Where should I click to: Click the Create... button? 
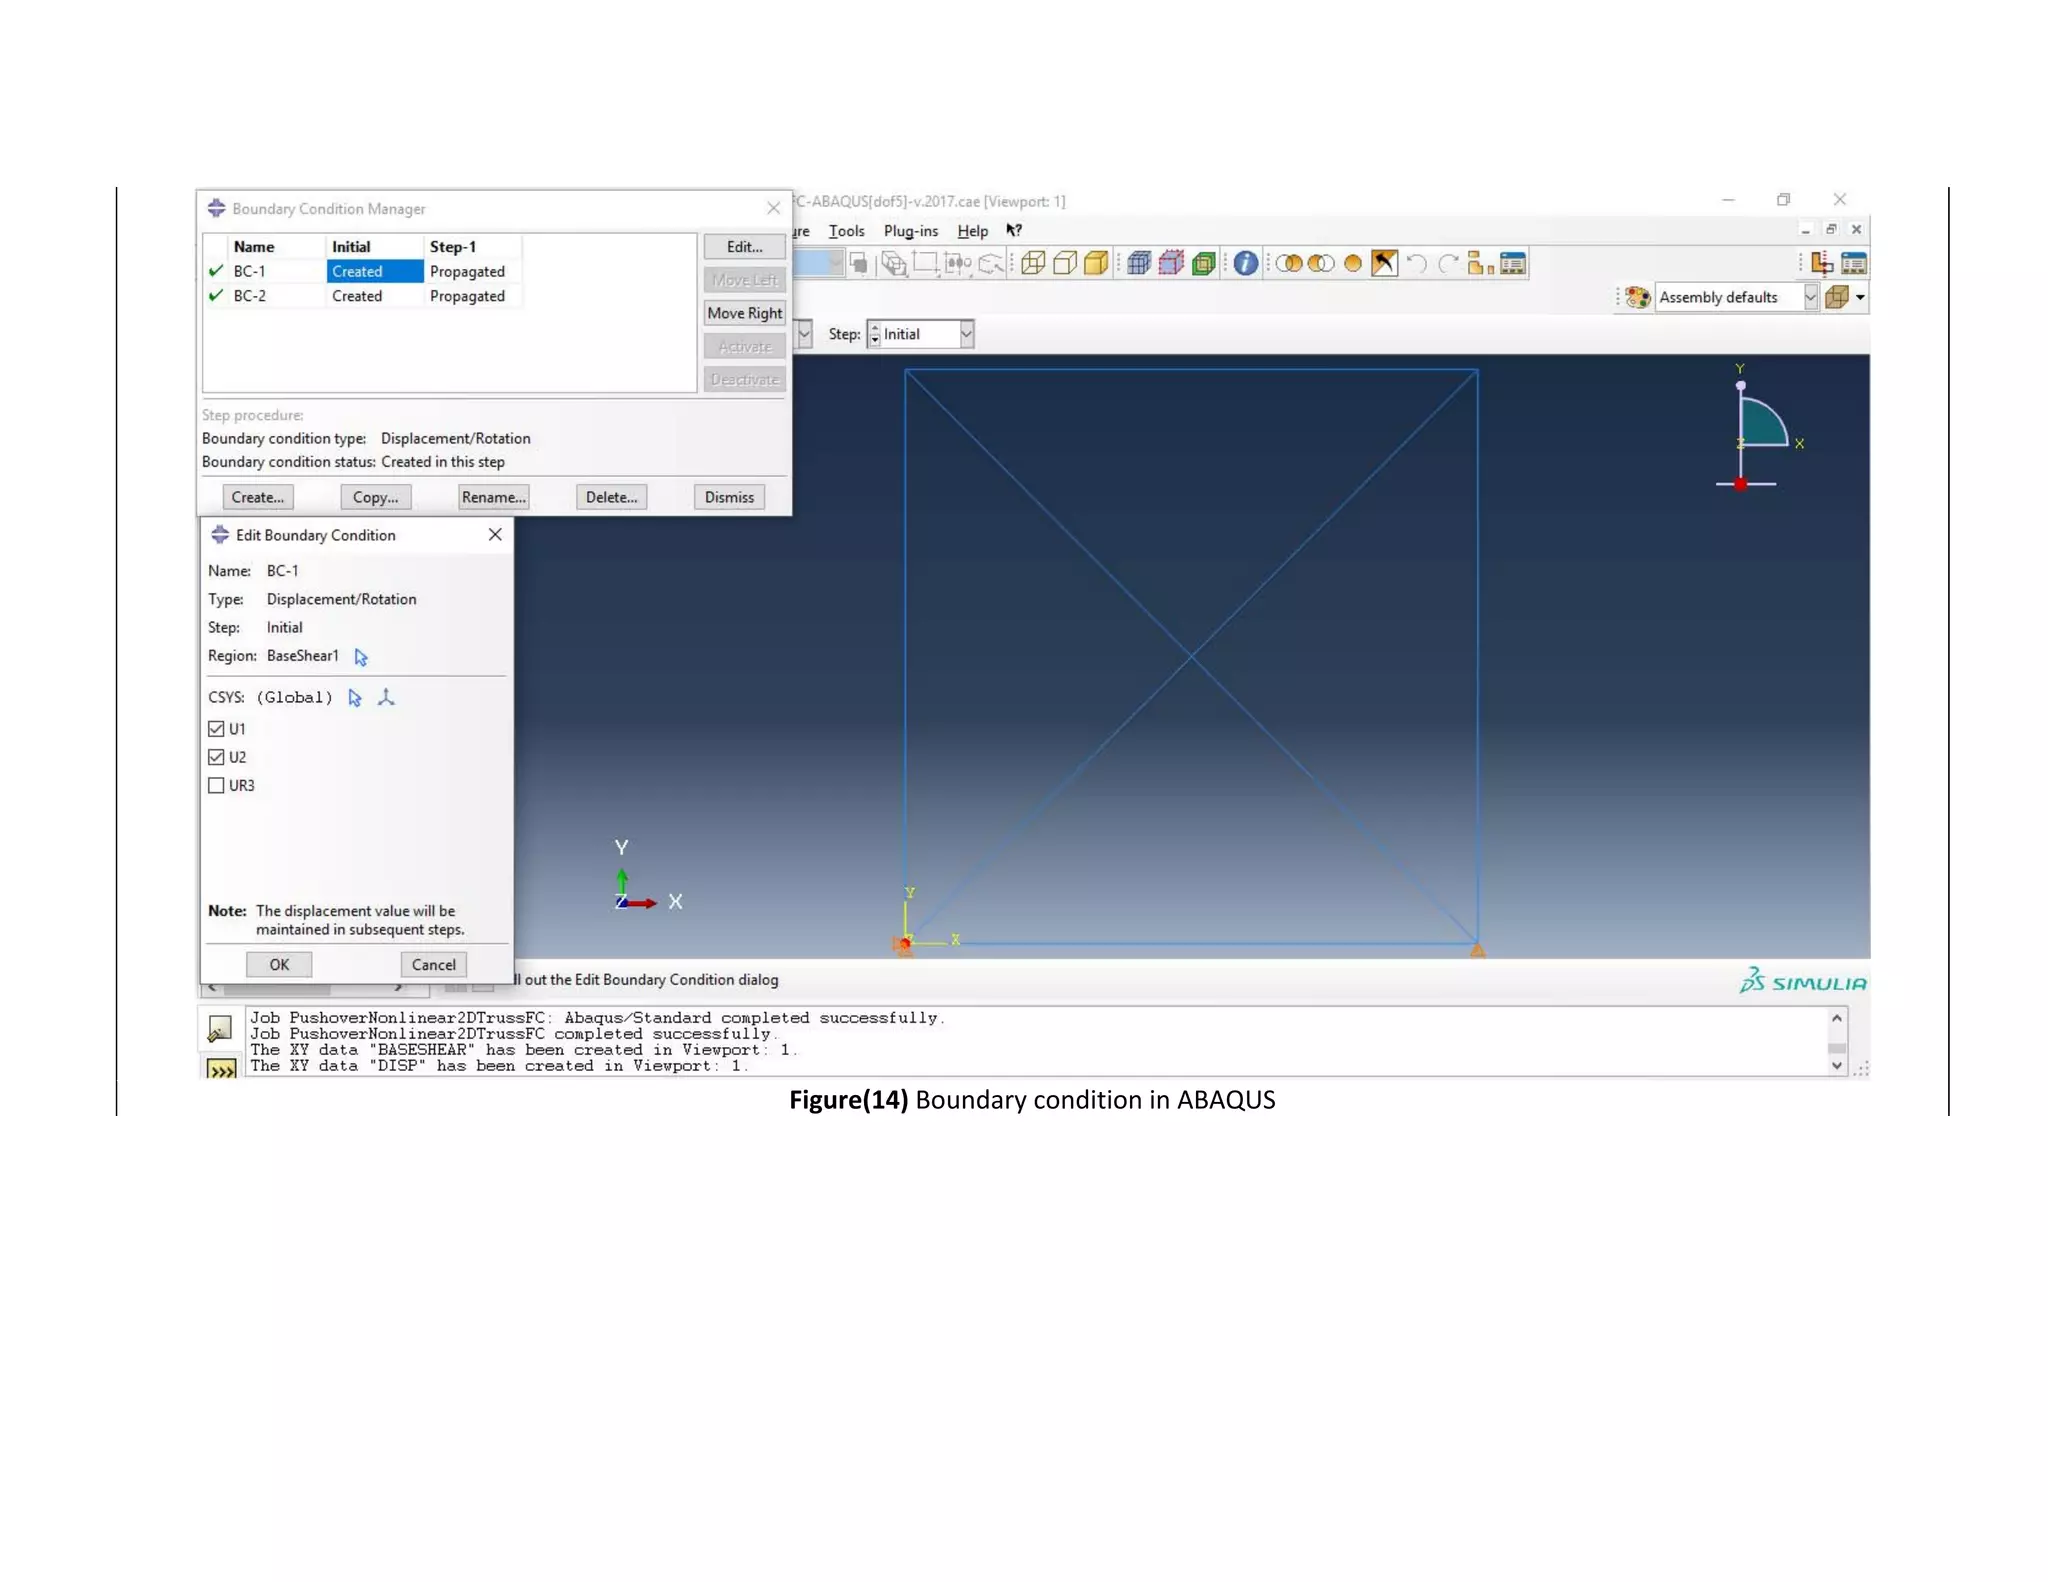[x=258, y=497]
